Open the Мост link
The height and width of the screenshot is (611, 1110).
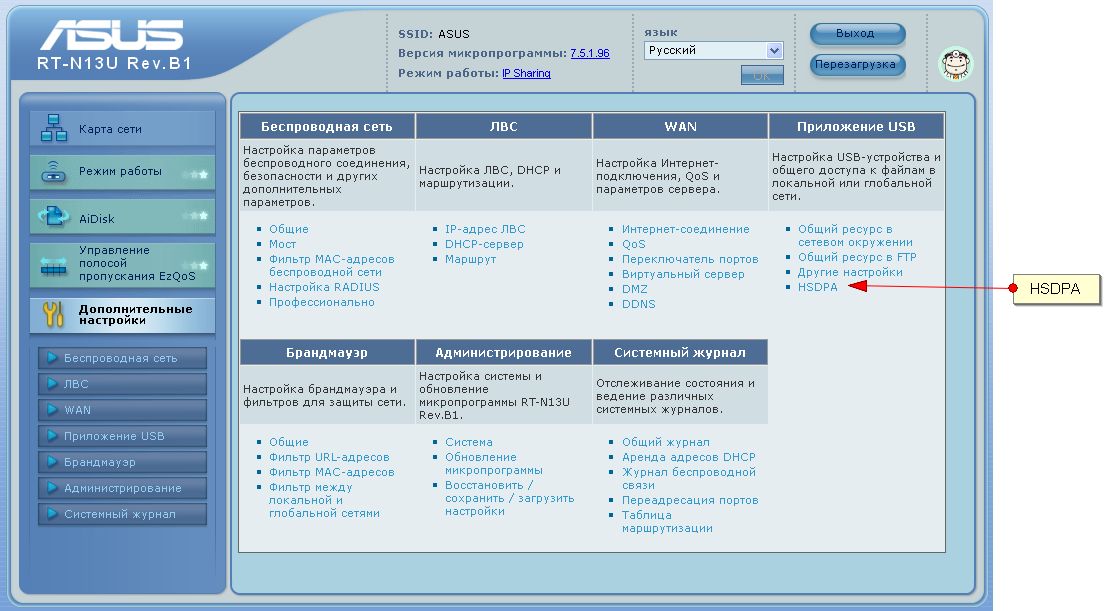pos(282,244)
